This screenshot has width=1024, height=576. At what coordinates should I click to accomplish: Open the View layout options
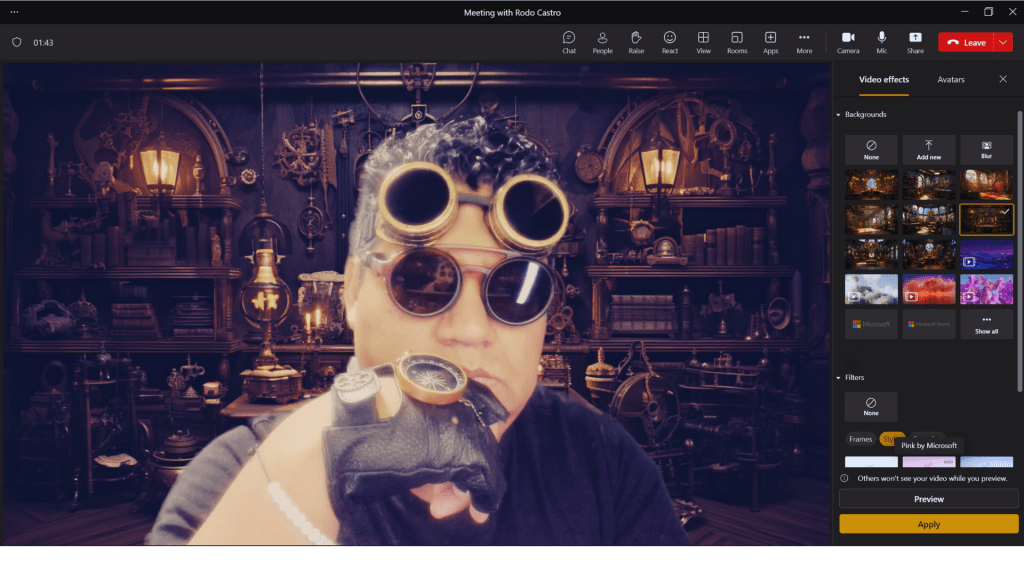[703, 42]
